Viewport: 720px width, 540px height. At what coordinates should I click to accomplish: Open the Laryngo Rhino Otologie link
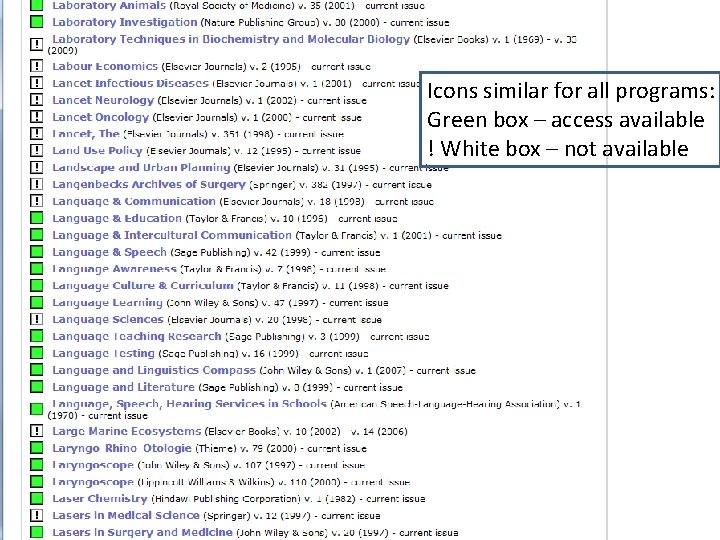click(x=122, y=448)
